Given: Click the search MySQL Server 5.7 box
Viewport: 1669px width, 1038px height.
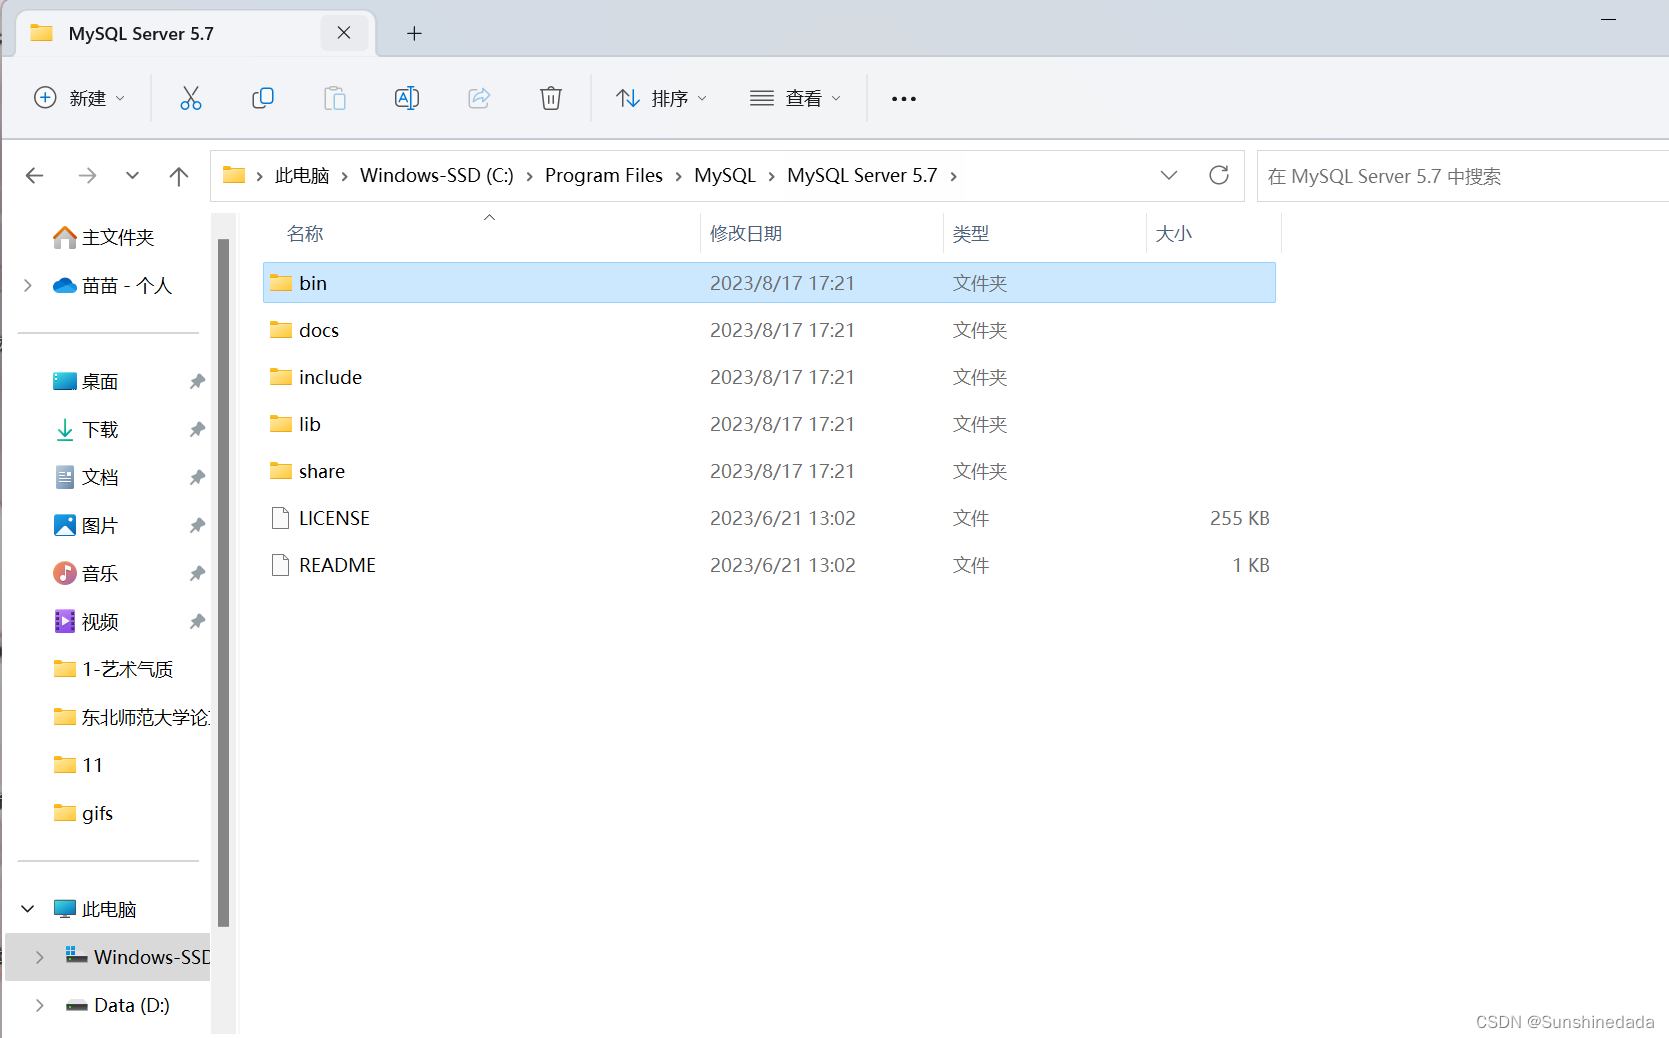Looking at the screenshot, I should click(x=1462, y=176).
